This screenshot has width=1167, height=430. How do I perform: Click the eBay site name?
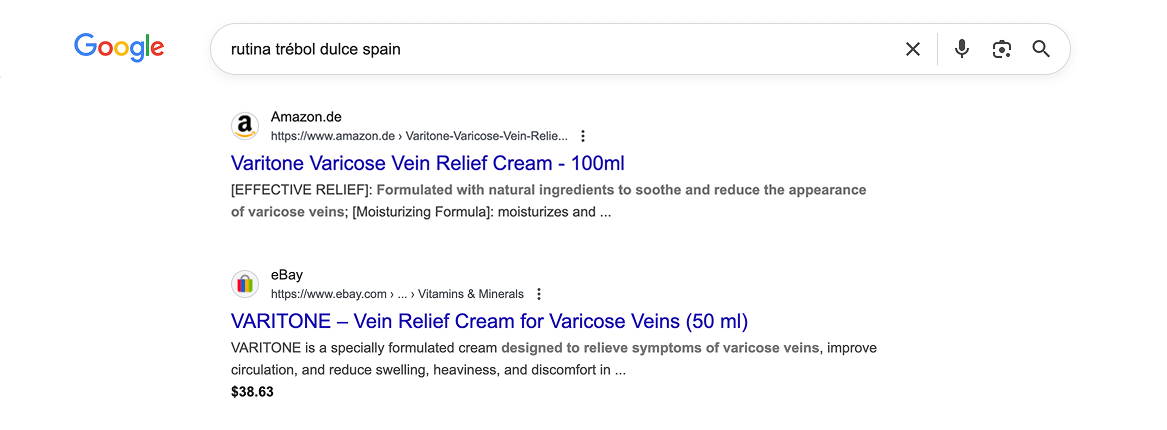coord(287,275)
